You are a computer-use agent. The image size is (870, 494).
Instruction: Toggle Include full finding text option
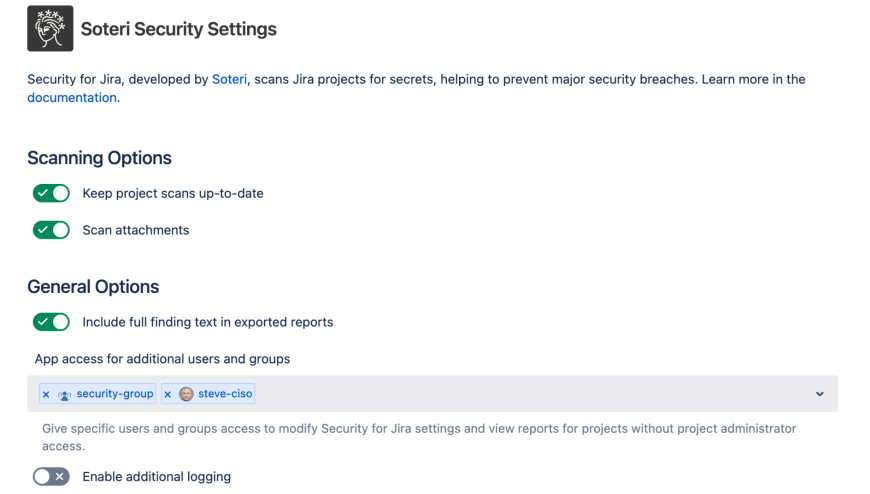point(51,322)
